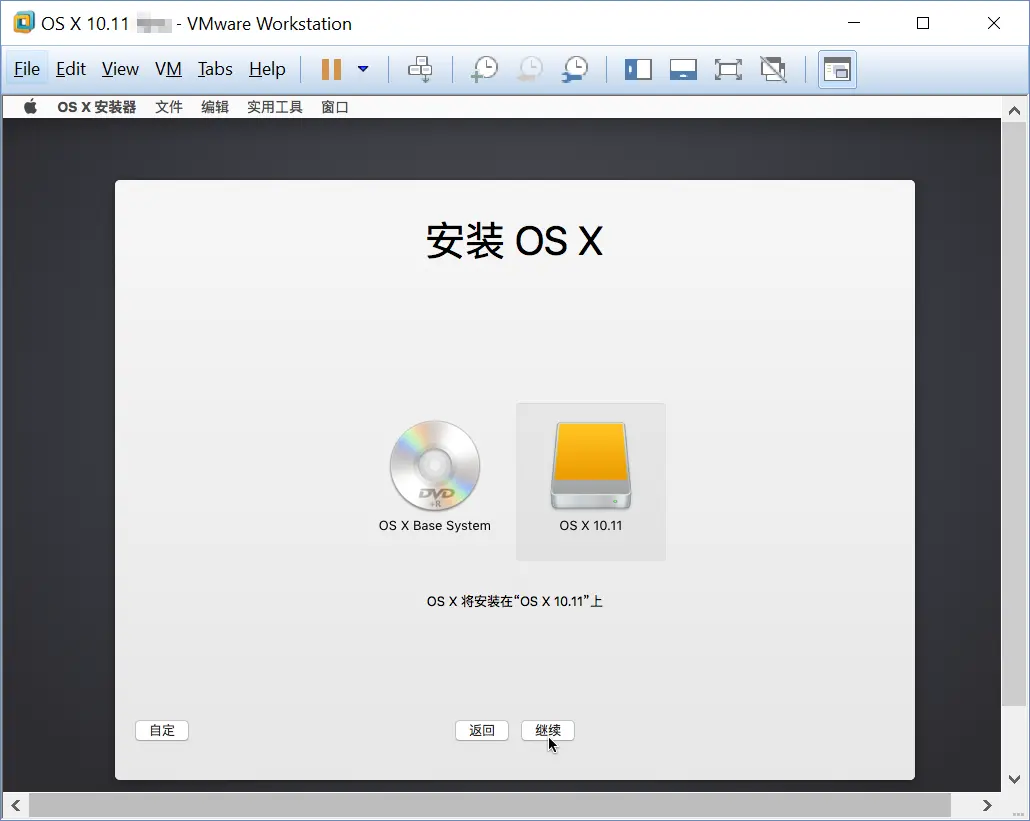
Task: Toggle the library panel visibility
Action: click(637, 69)
